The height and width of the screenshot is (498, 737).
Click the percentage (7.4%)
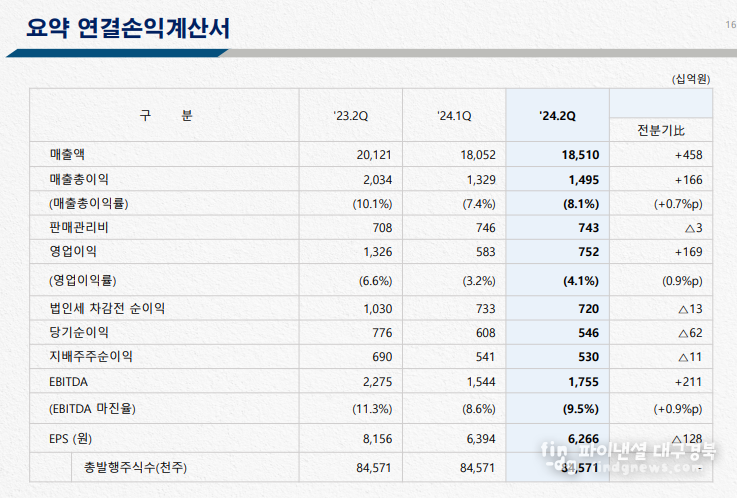click(479, 204)
